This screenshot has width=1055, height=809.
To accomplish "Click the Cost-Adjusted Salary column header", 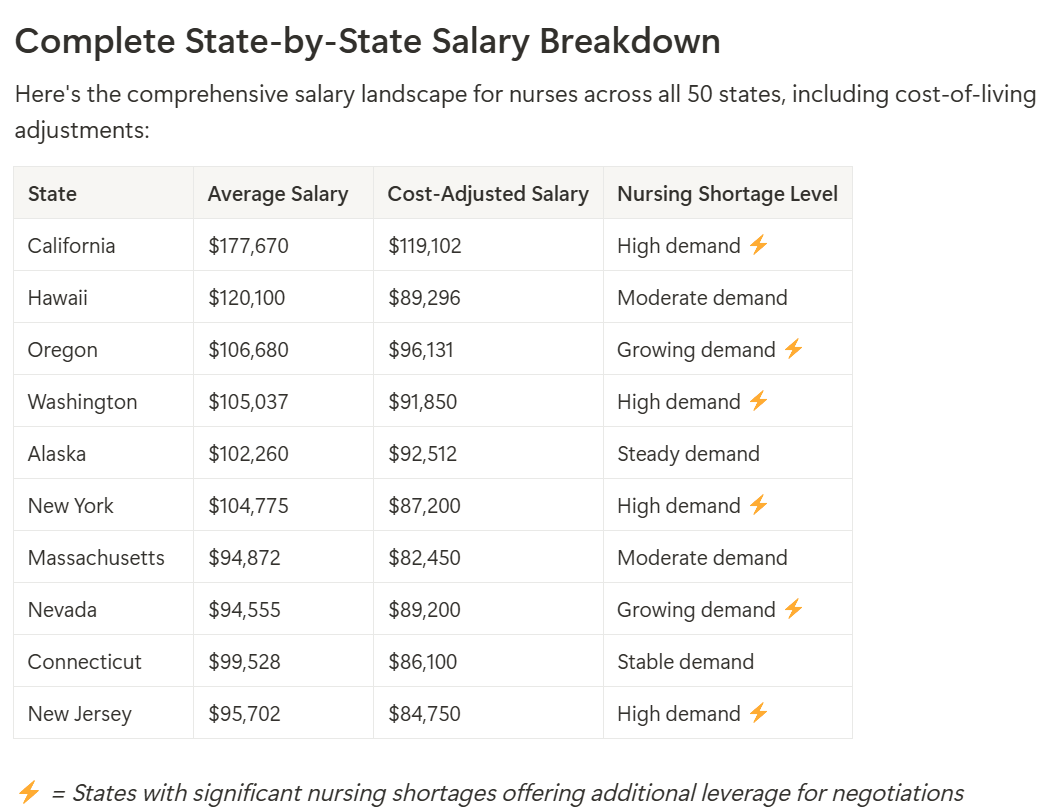I will click(x=488, y=194).
